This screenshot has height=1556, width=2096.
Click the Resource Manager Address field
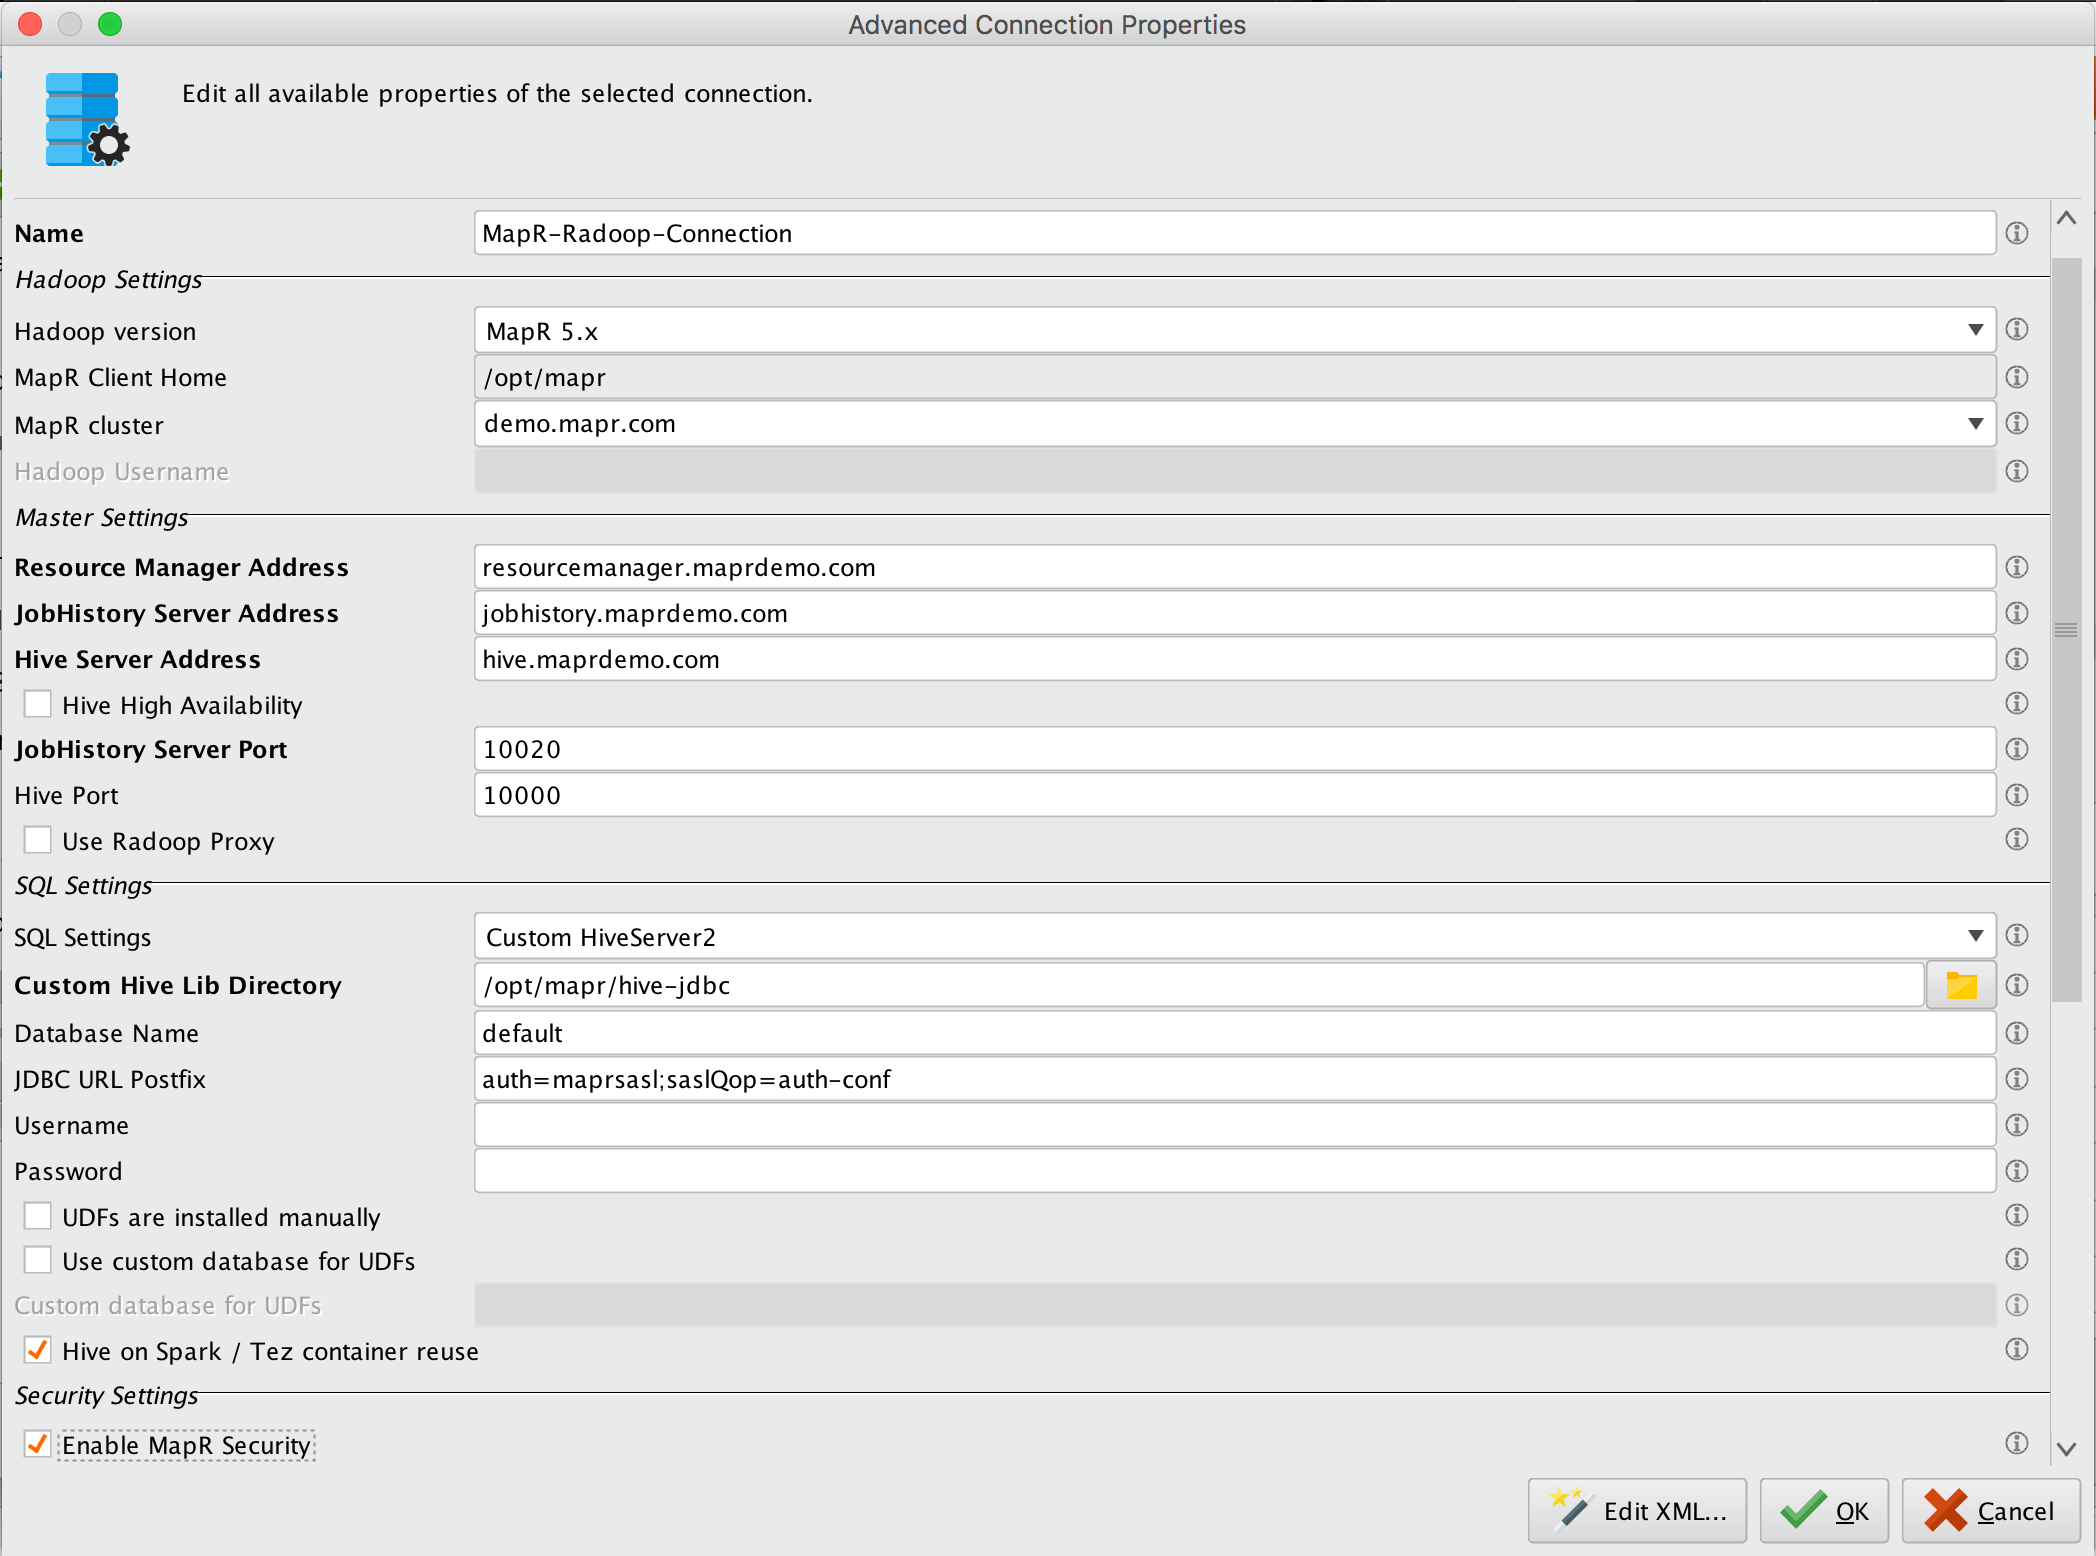1235,567
